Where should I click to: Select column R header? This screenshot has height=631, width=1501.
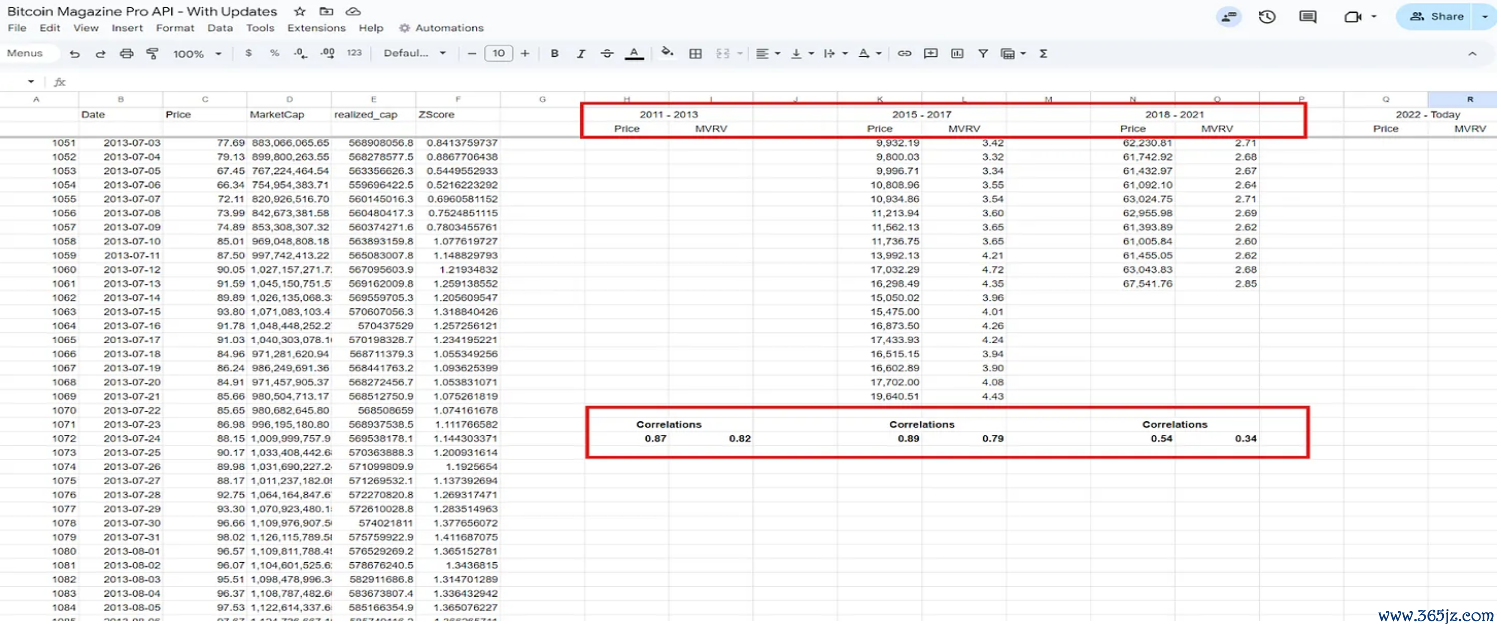click(x=1470, y=99)
